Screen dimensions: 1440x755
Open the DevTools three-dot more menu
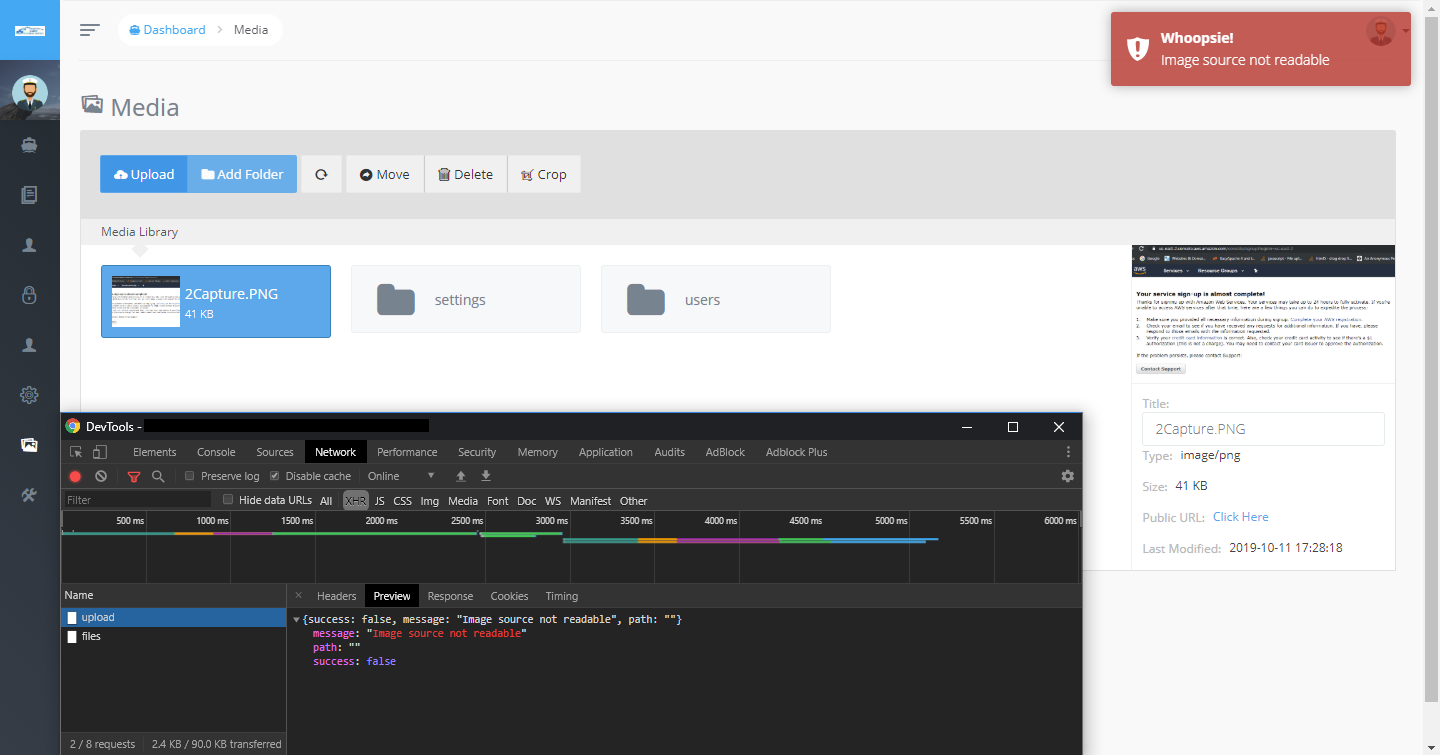pyautogui.click(x=1068, y=452)
